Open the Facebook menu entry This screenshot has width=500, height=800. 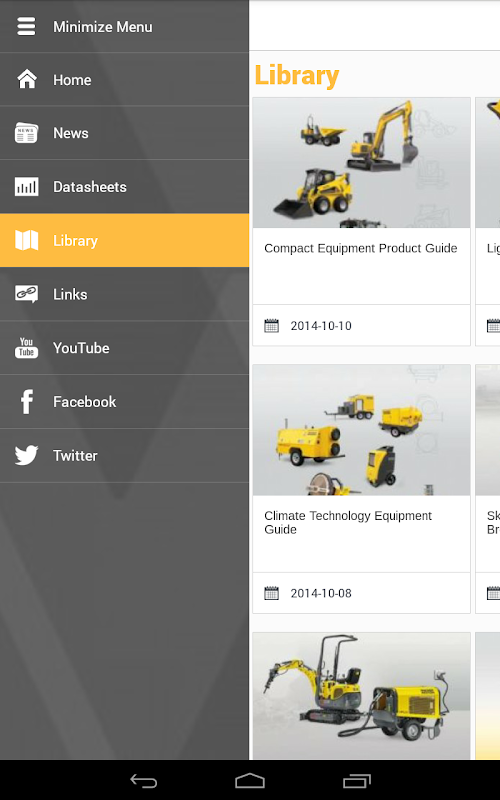coord(124,402)
